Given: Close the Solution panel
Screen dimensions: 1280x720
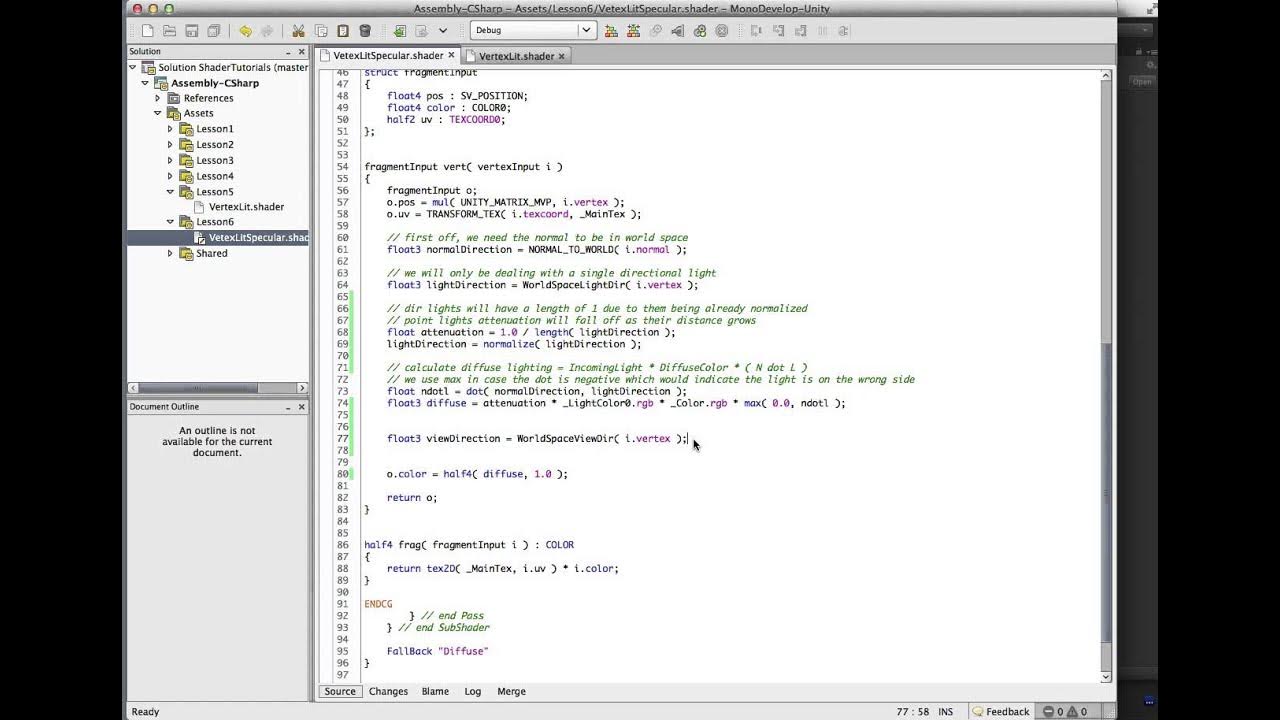Looking at the screenshot, I should (x=302, y=51).
